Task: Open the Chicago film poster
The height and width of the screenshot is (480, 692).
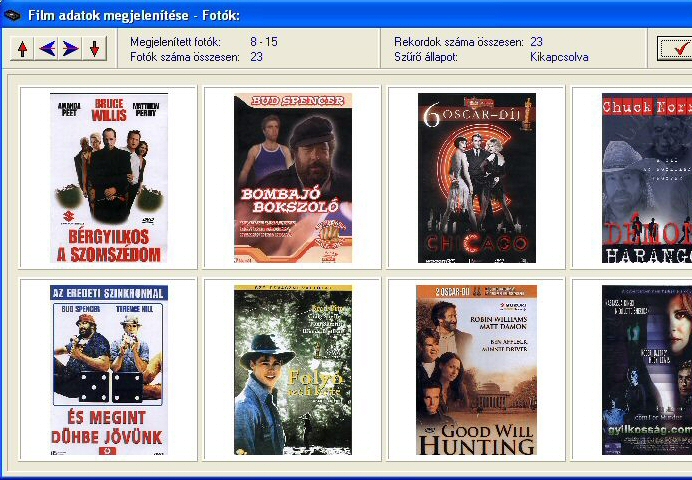Action: point(477,178)
